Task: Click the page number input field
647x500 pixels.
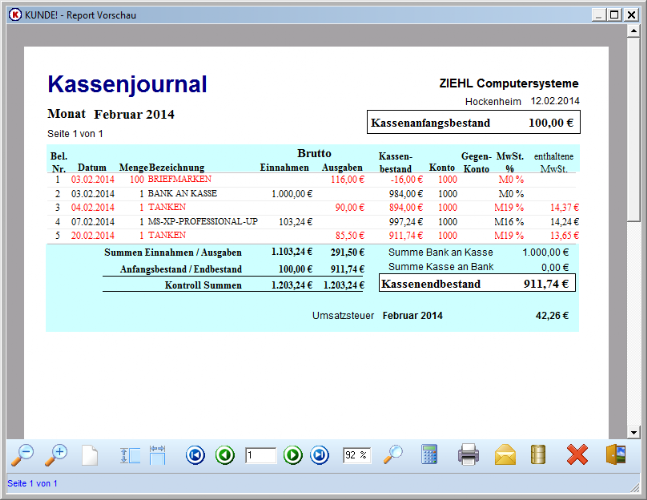Action: click(260, 455)
